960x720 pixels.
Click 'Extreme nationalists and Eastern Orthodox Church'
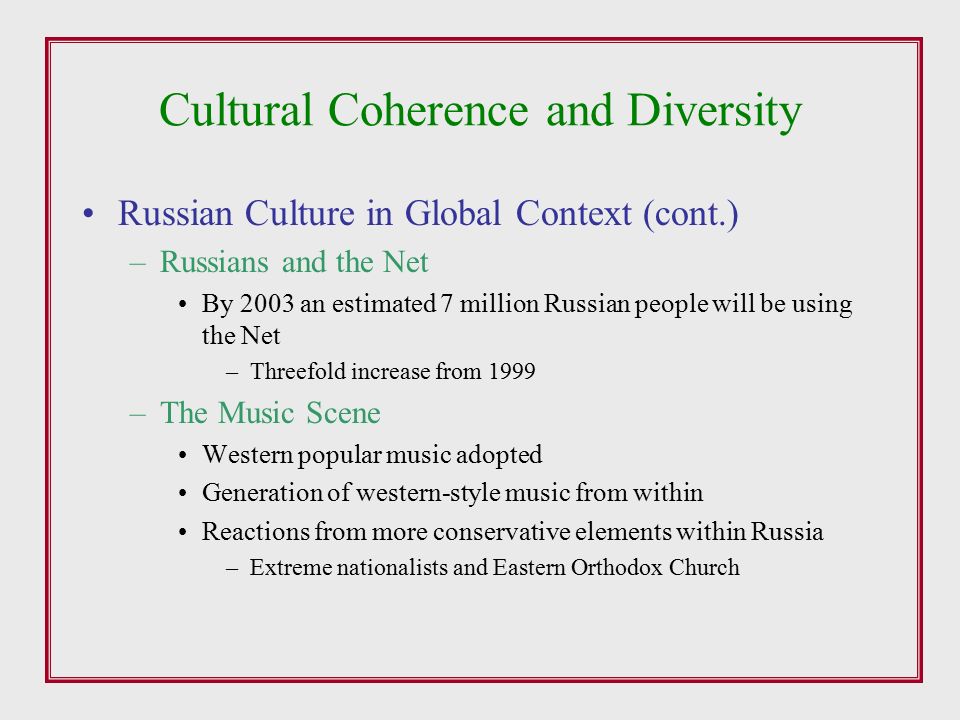[494, 567]
